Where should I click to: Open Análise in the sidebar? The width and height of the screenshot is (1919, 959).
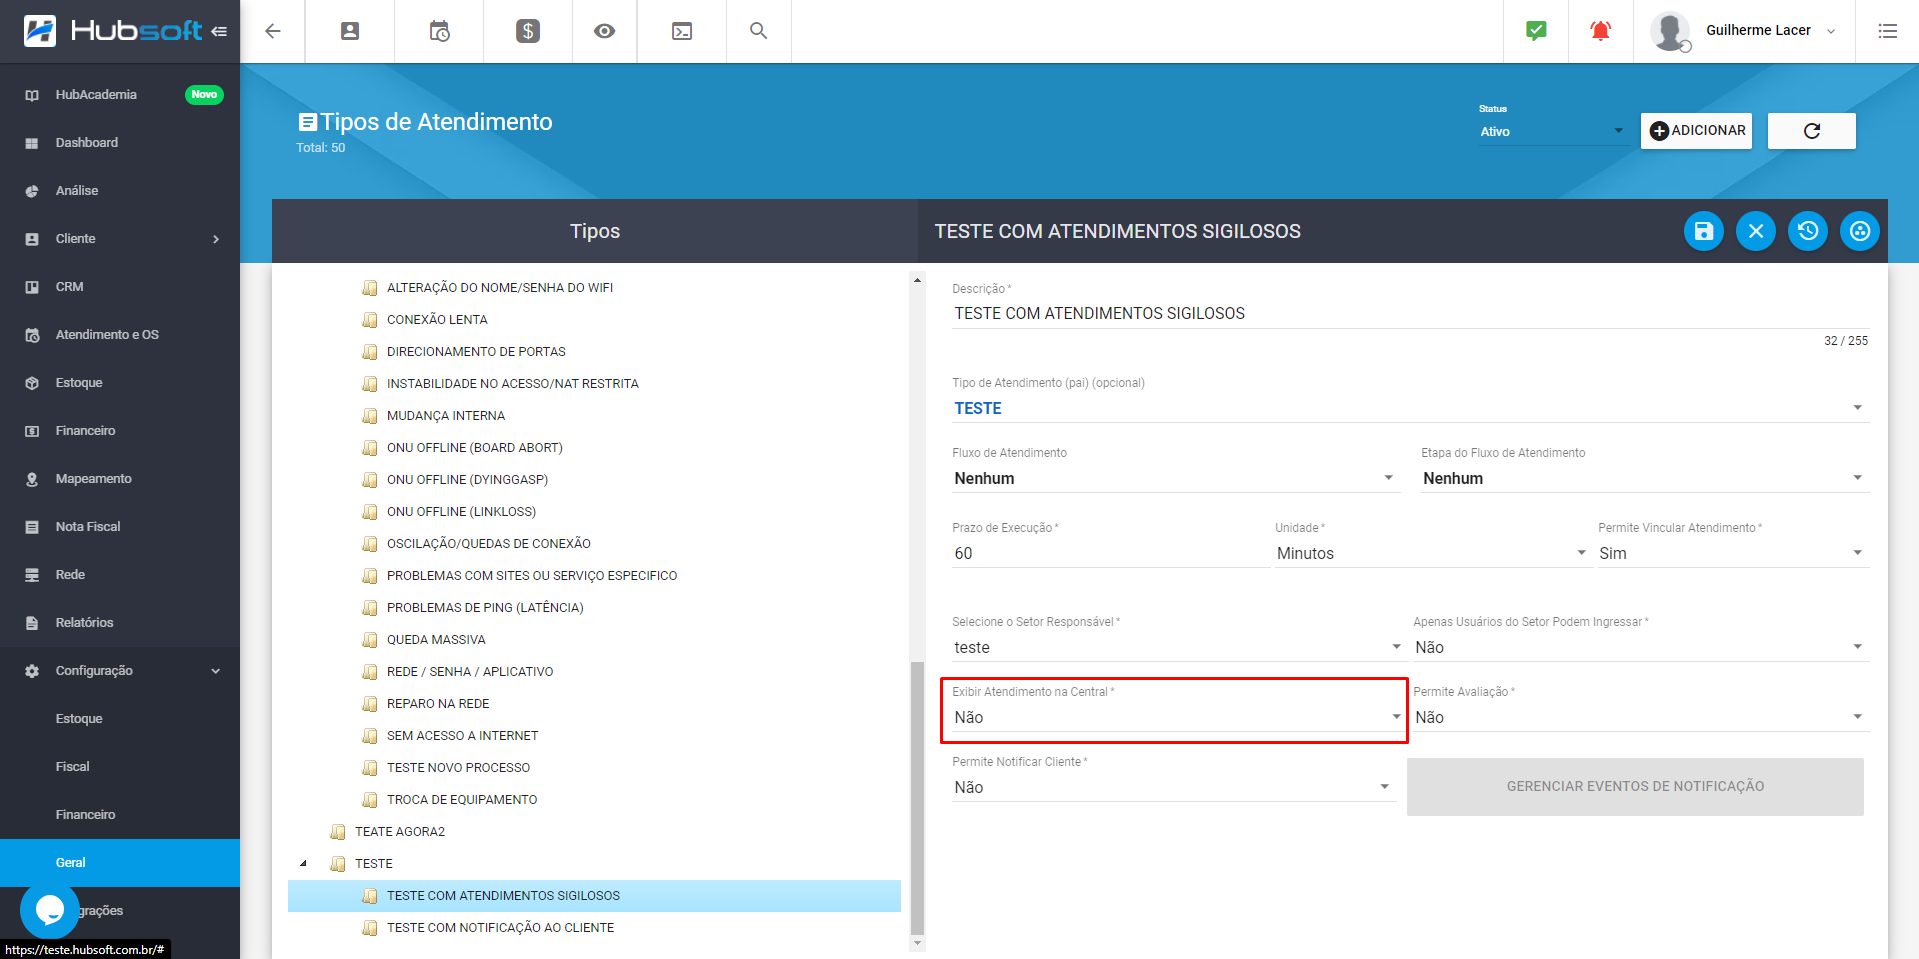point(120,191)
